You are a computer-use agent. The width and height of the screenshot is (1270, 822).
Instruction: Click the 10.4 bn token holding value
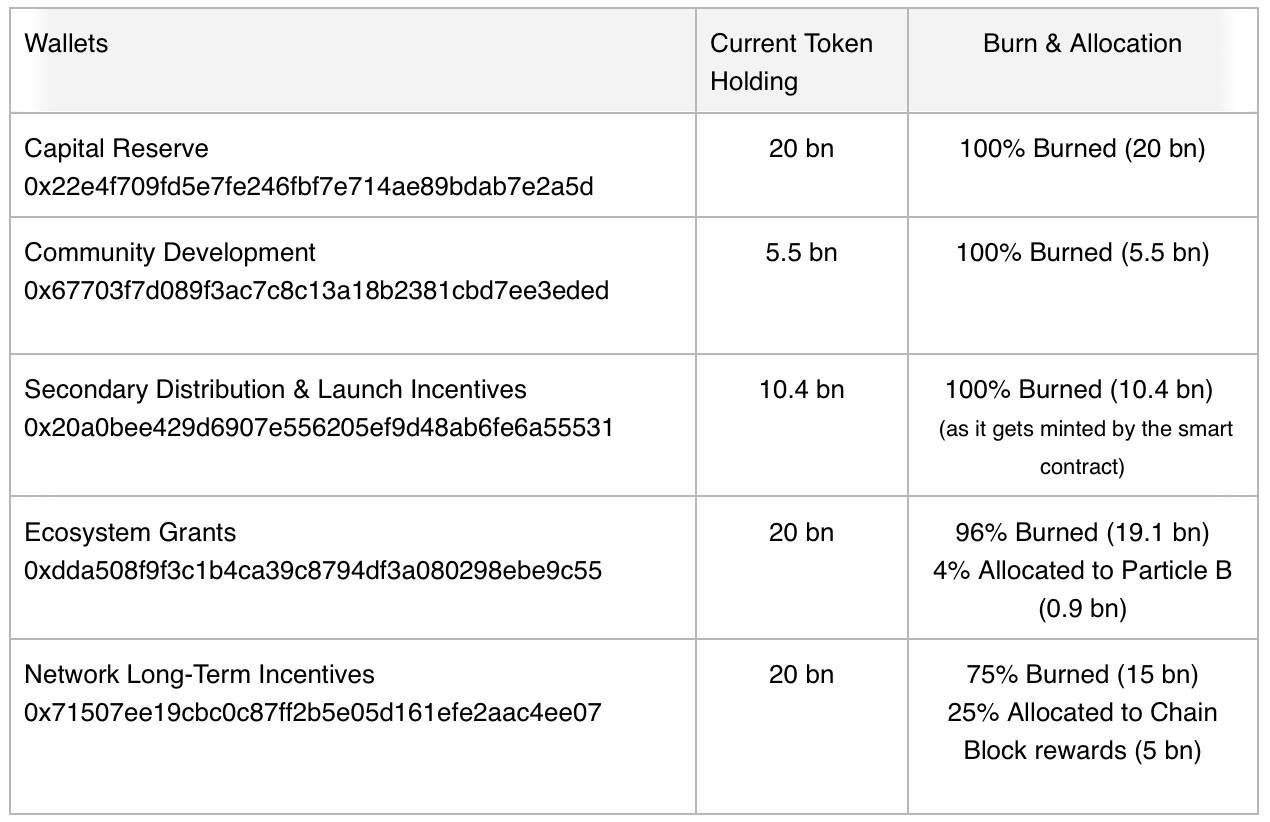coord(801,389)
